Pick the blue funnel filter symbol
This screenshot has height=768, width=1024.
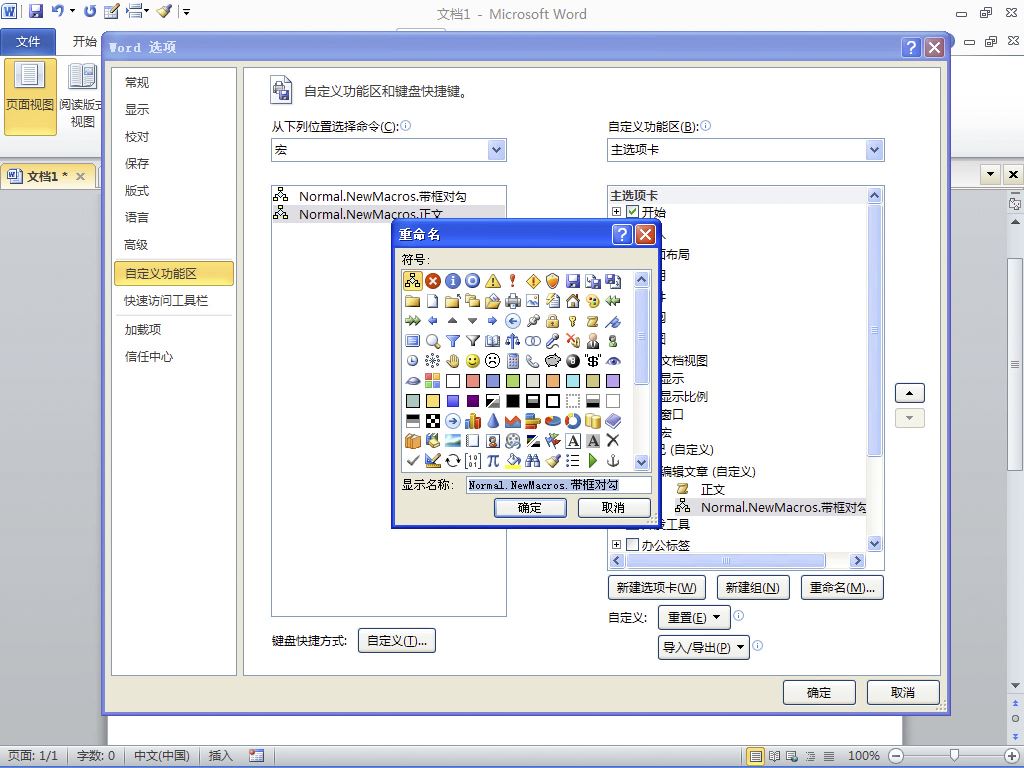click(x=453, y=341)
